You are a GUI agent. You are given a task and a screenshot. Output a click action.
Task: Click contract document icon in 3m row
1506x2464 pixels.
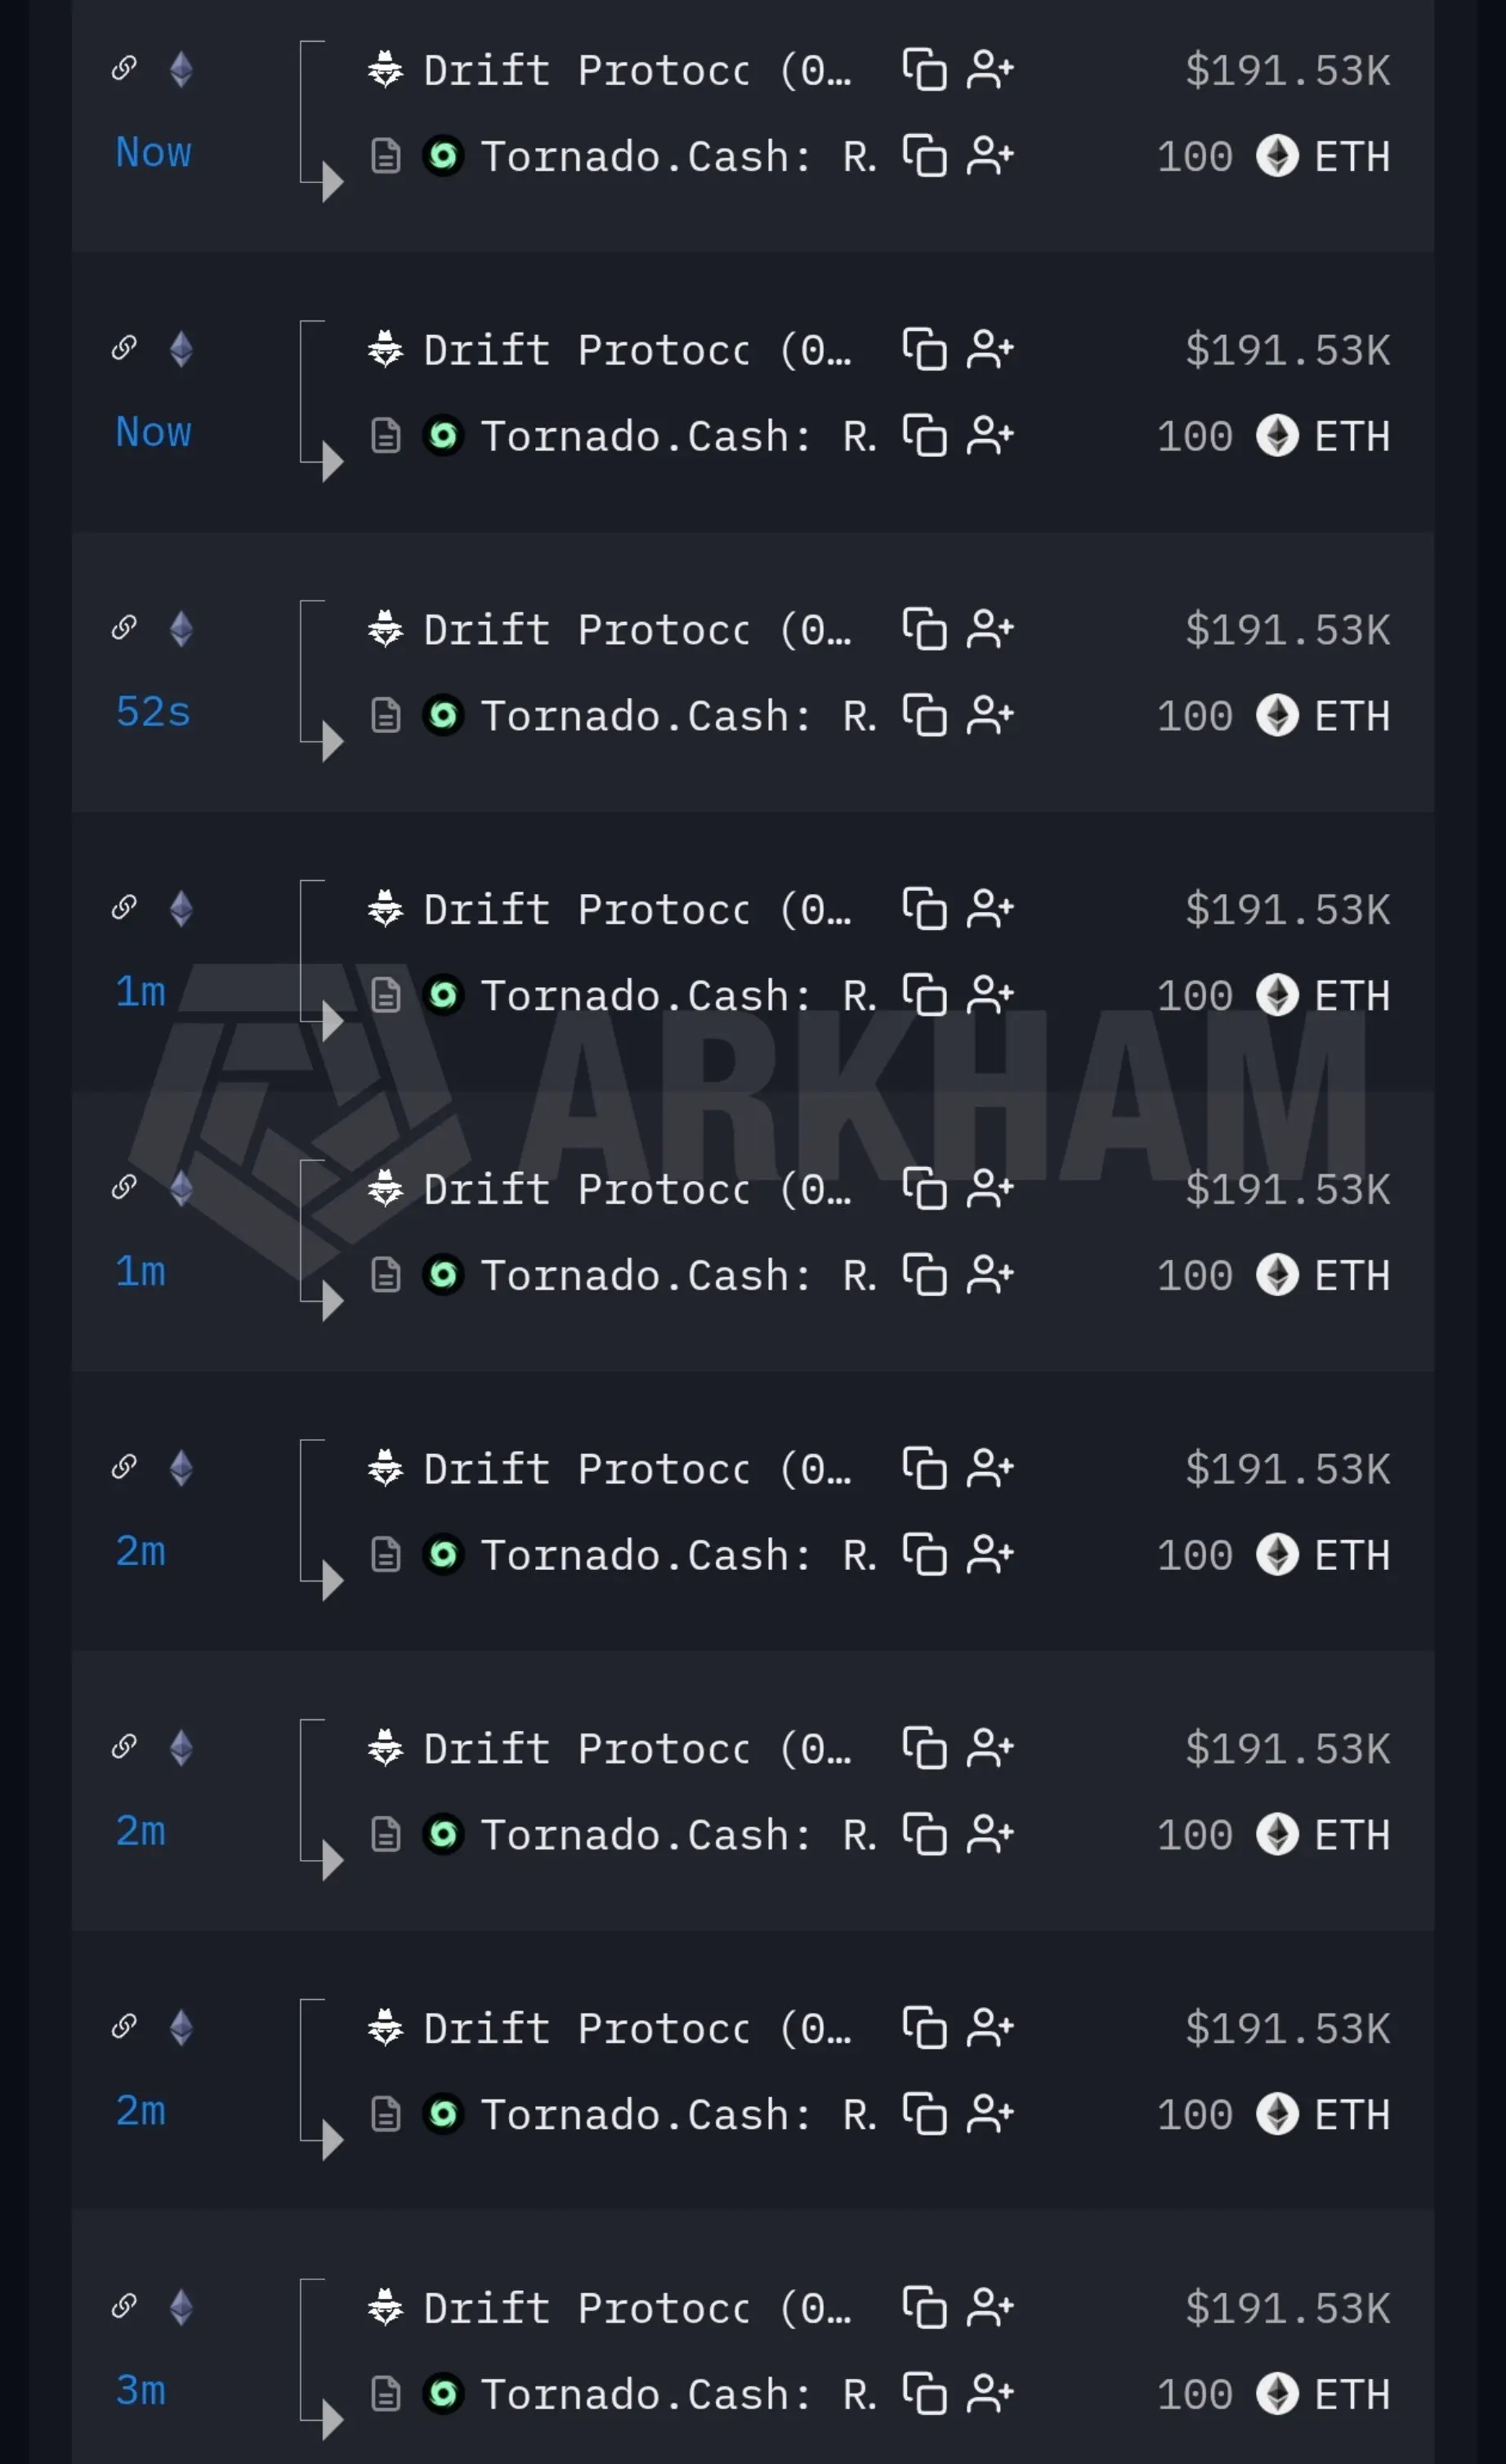coord(386,2394)
